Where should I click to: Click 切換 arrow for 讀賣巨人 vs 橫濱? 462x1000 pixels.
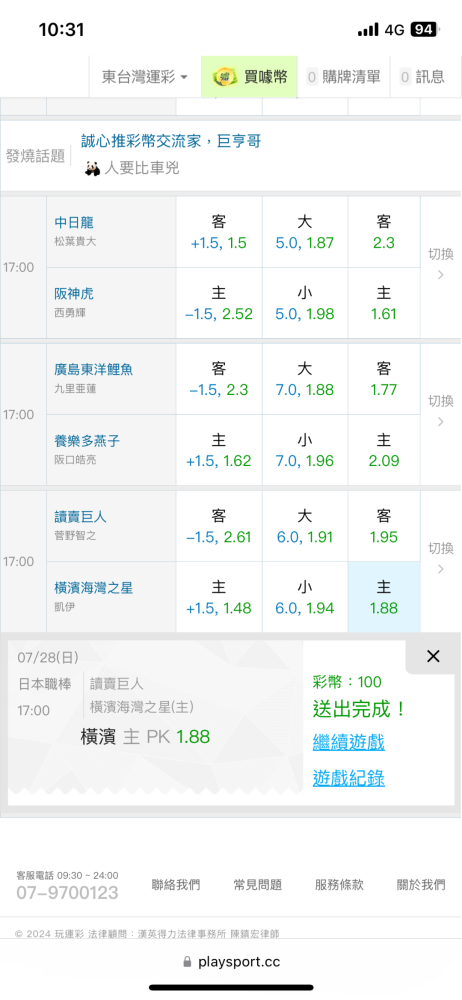(x=440, y=558)
